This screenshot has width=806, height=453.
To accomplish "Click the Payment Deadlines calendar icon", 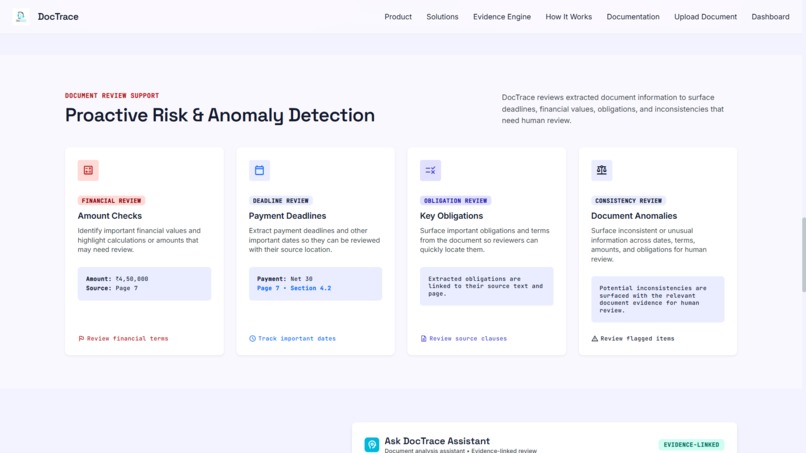I will click(259, 170).
